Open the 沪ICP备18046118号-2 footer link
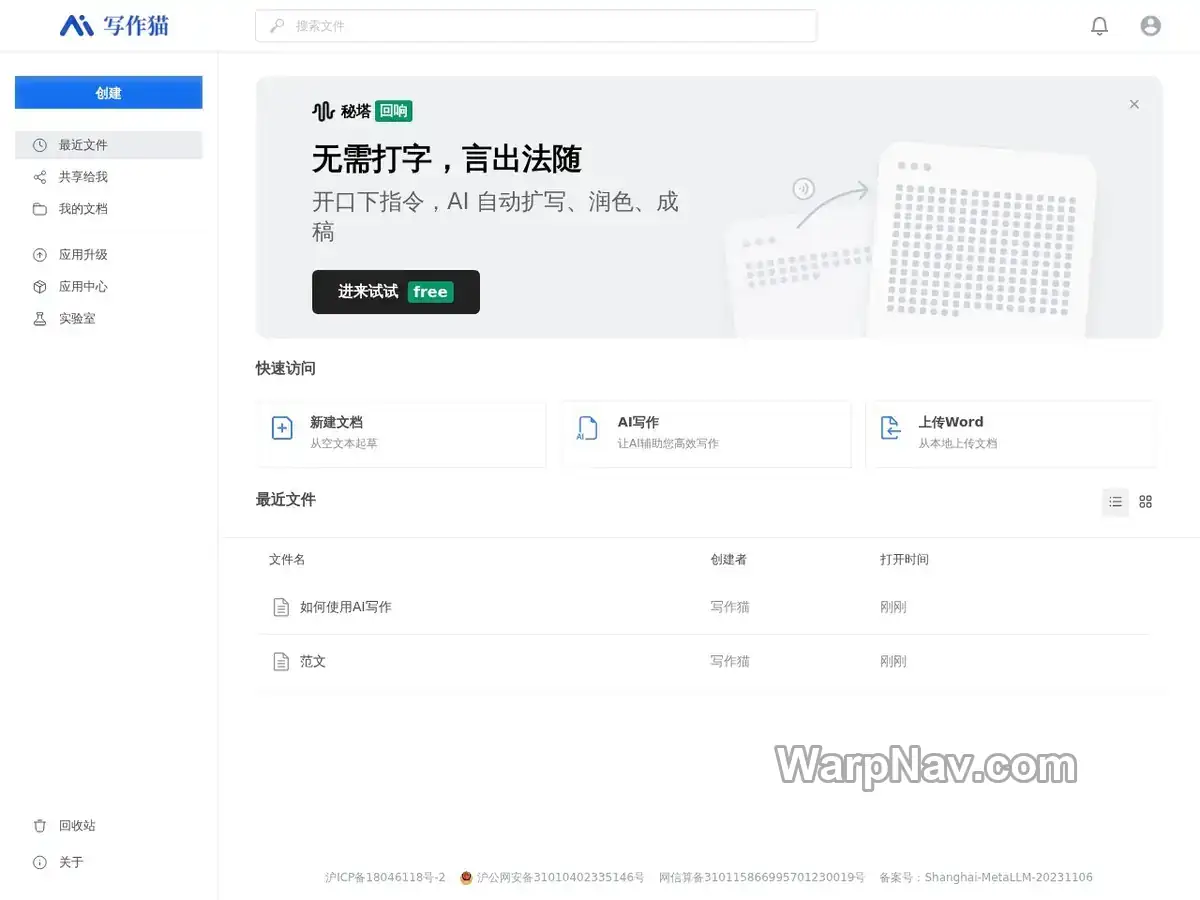This screenshot has width=1200, height=900. [385, 878]
